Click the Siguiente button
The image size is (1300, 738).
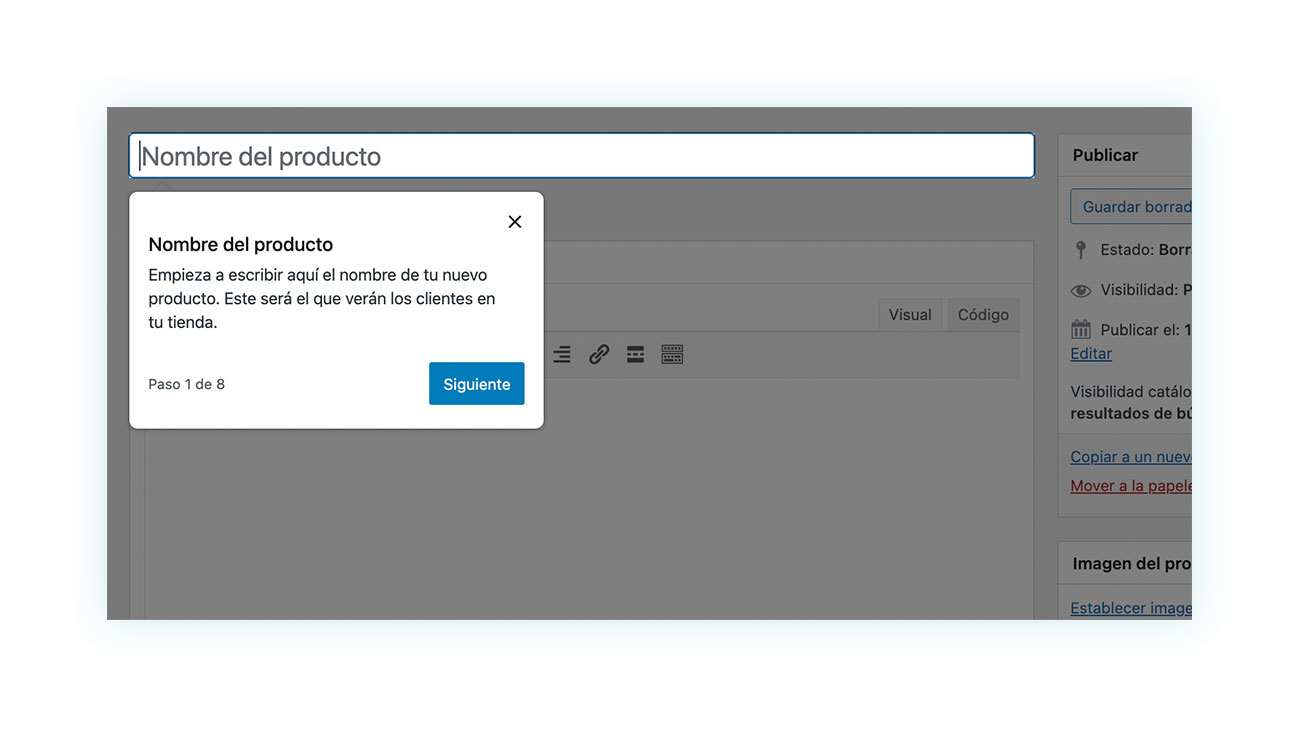[x=476, y=384]
